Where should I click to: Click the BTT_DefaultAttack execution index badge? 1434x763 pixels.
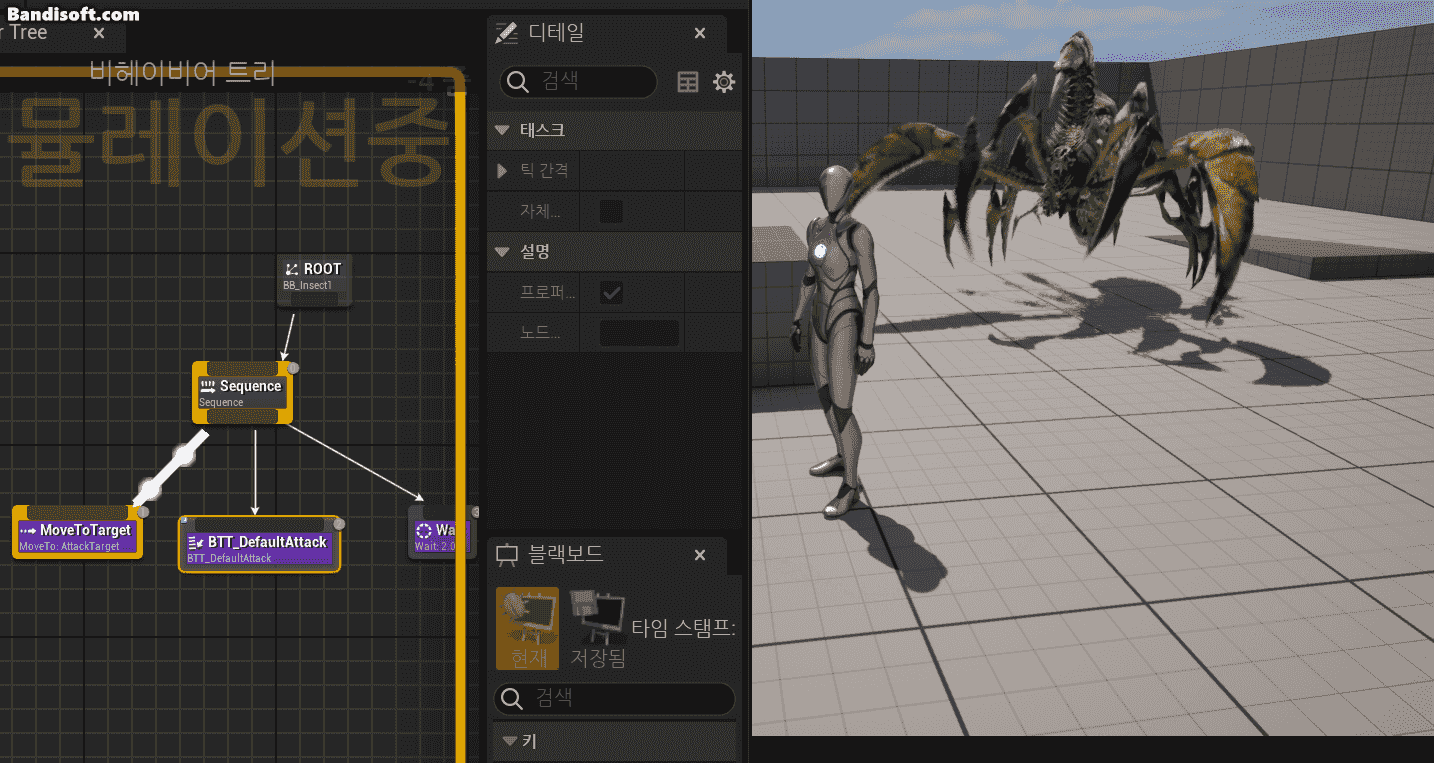[x=339, y=524]
